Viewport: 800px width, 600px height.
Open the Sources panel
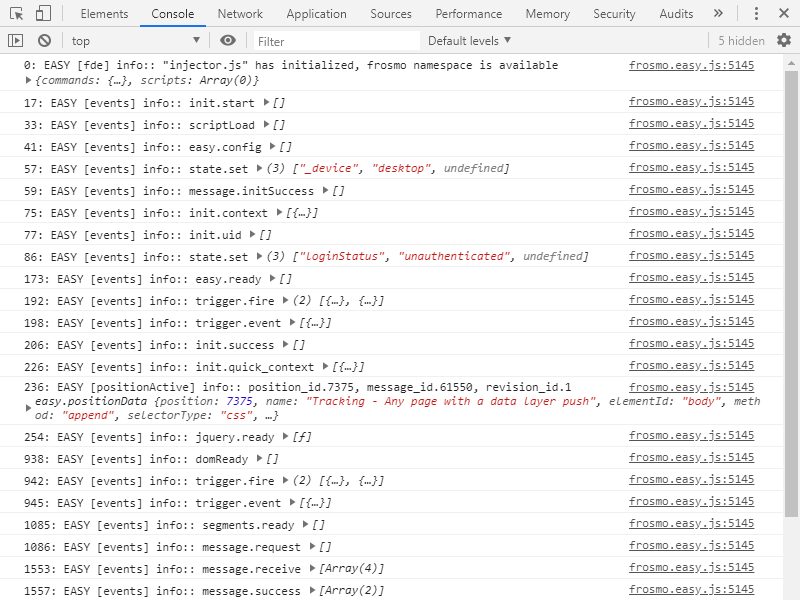point(391,13)
